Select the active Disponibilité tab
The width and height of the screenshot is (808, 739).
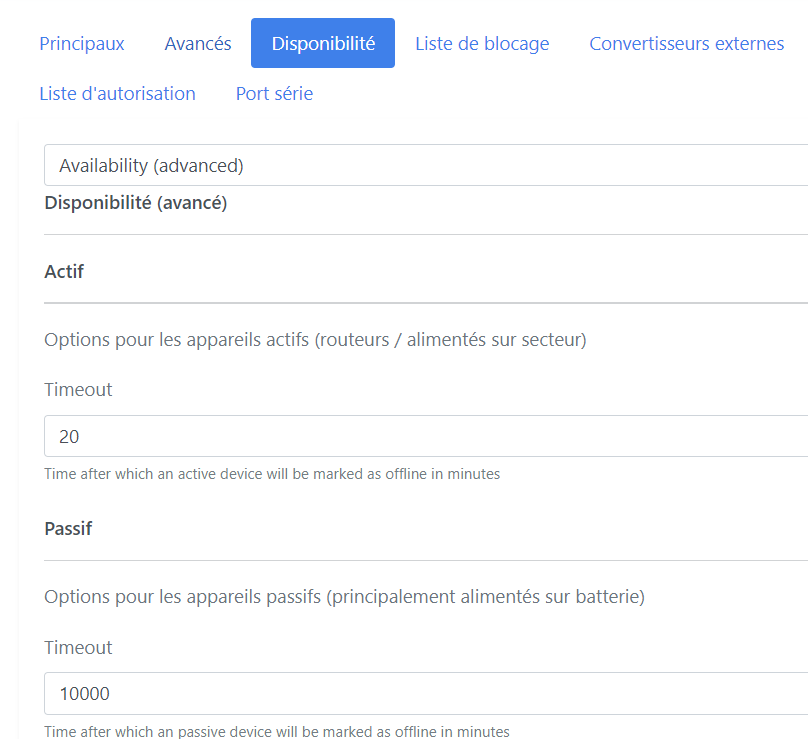323,43
